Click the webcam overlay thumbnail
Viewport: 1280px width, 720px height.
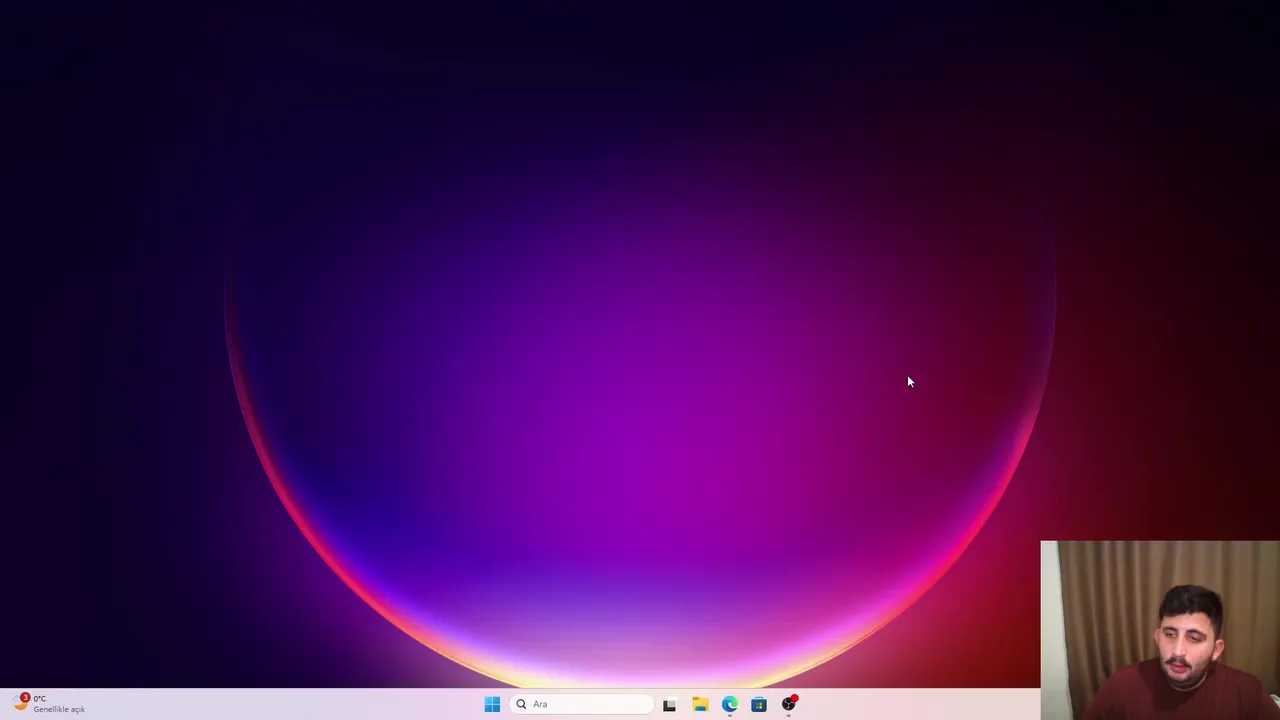1160,630
